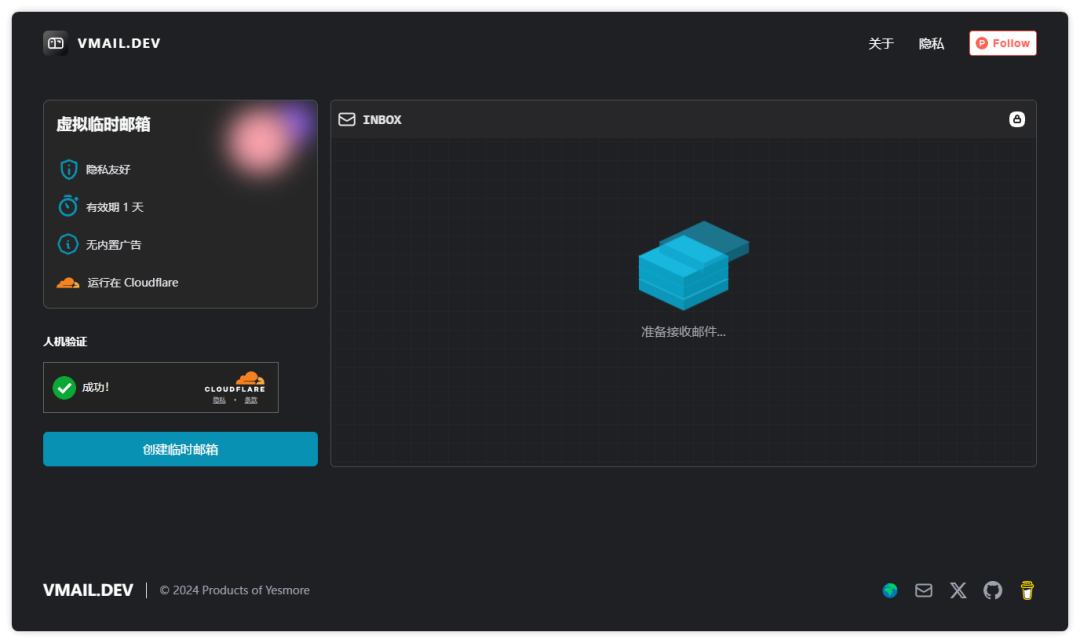Image resolution: width=1080 pixels, height=643 pixels.
Task: Open the X (Twitter) icon in footer
Action: pyautogui.click(x=958, y=591)
